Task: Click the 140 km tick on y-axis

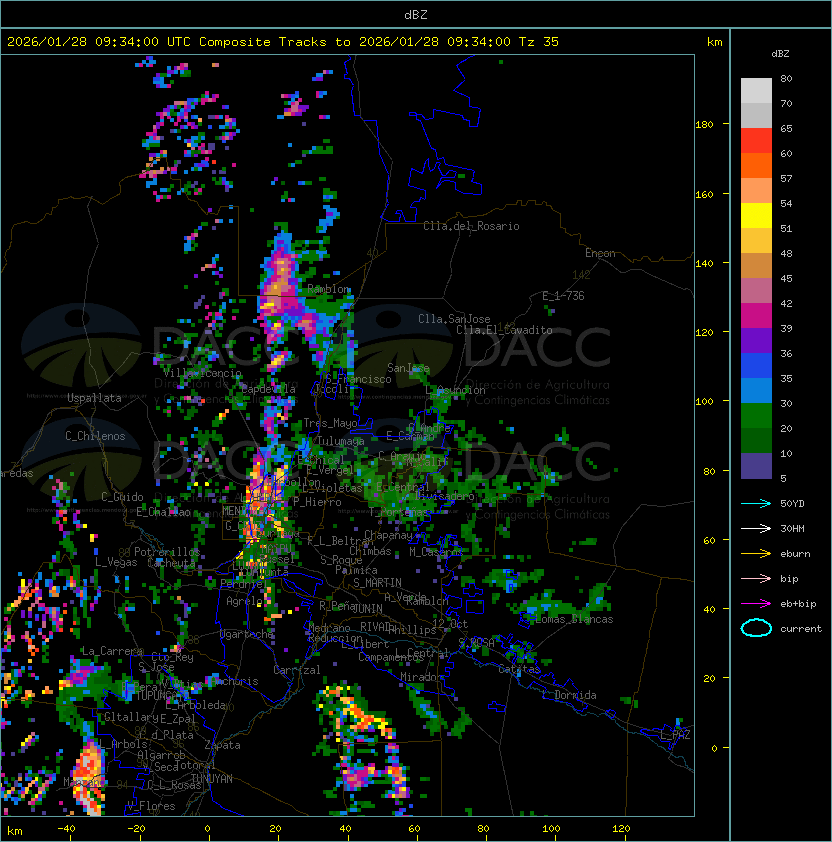Action: coord(704,264)
